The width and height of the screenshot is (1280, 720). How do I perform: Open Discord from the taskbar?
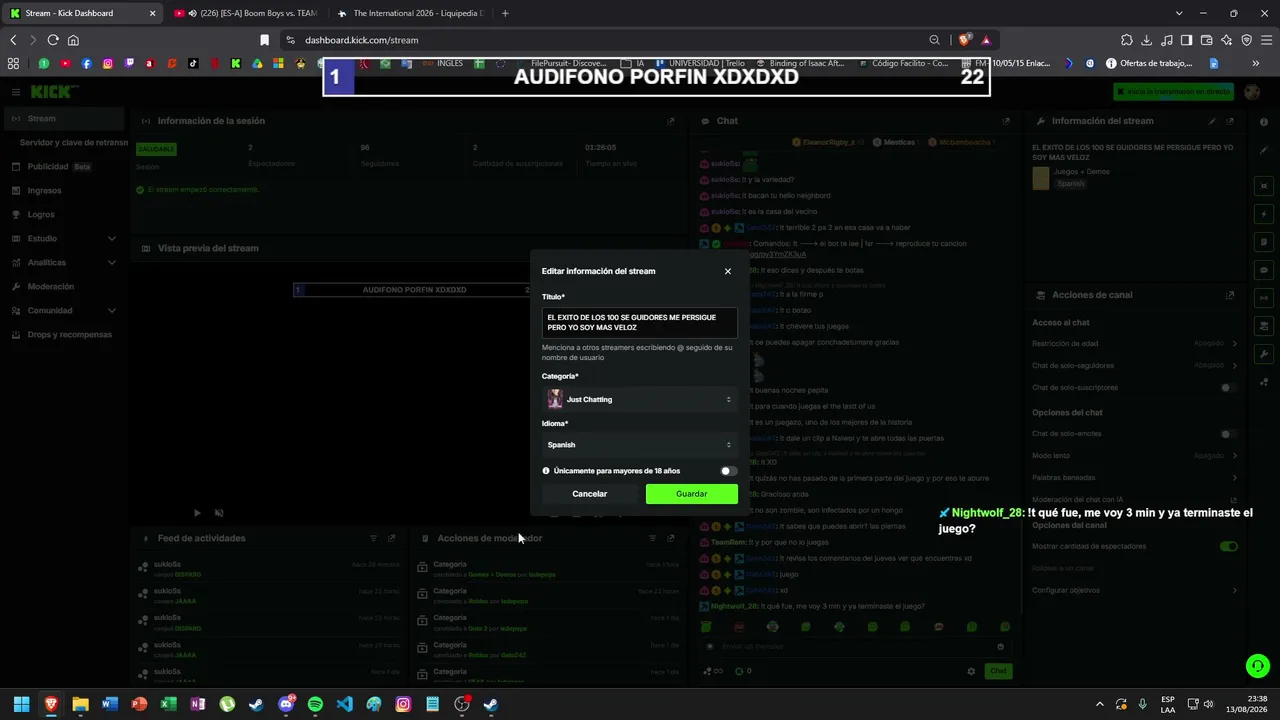(286, 704)
